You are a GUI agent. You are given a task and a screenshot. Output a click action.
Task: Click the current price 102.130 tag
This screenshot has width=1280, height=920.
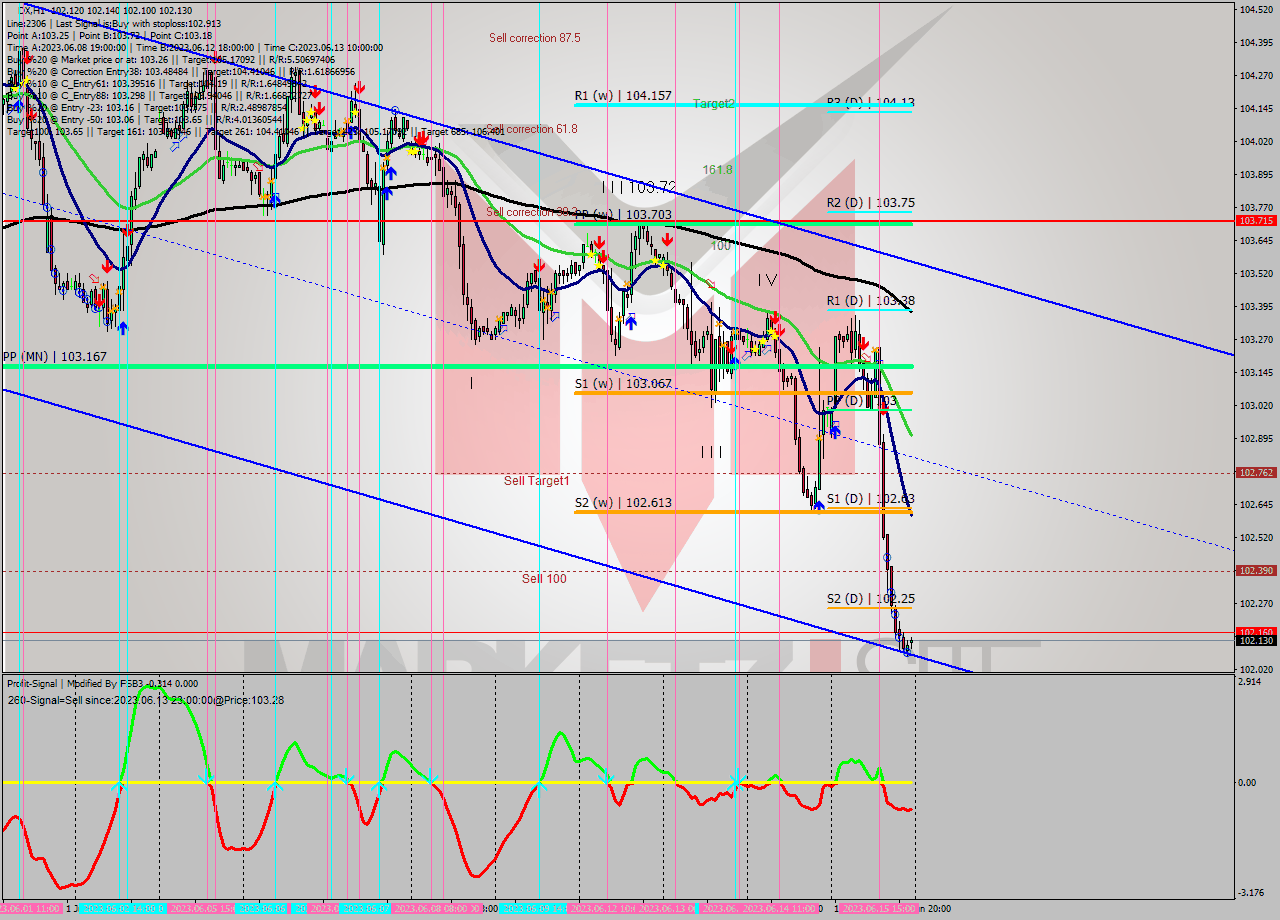1256,641
